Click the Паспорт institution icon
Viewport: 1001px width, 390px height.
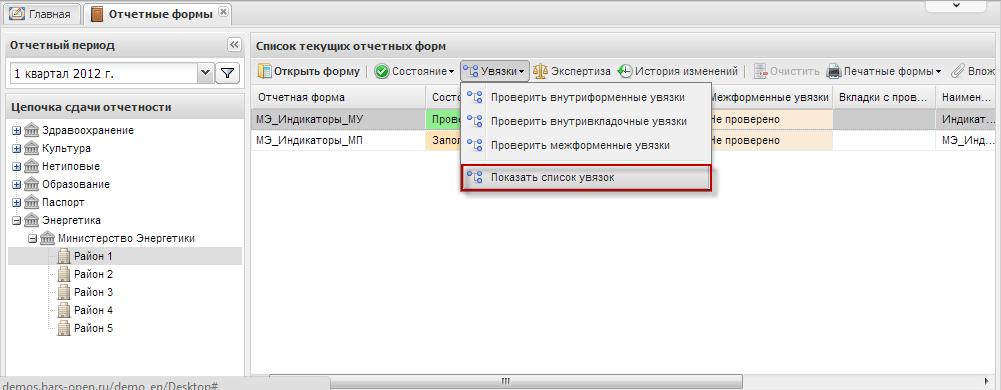(x=31, y=202)
